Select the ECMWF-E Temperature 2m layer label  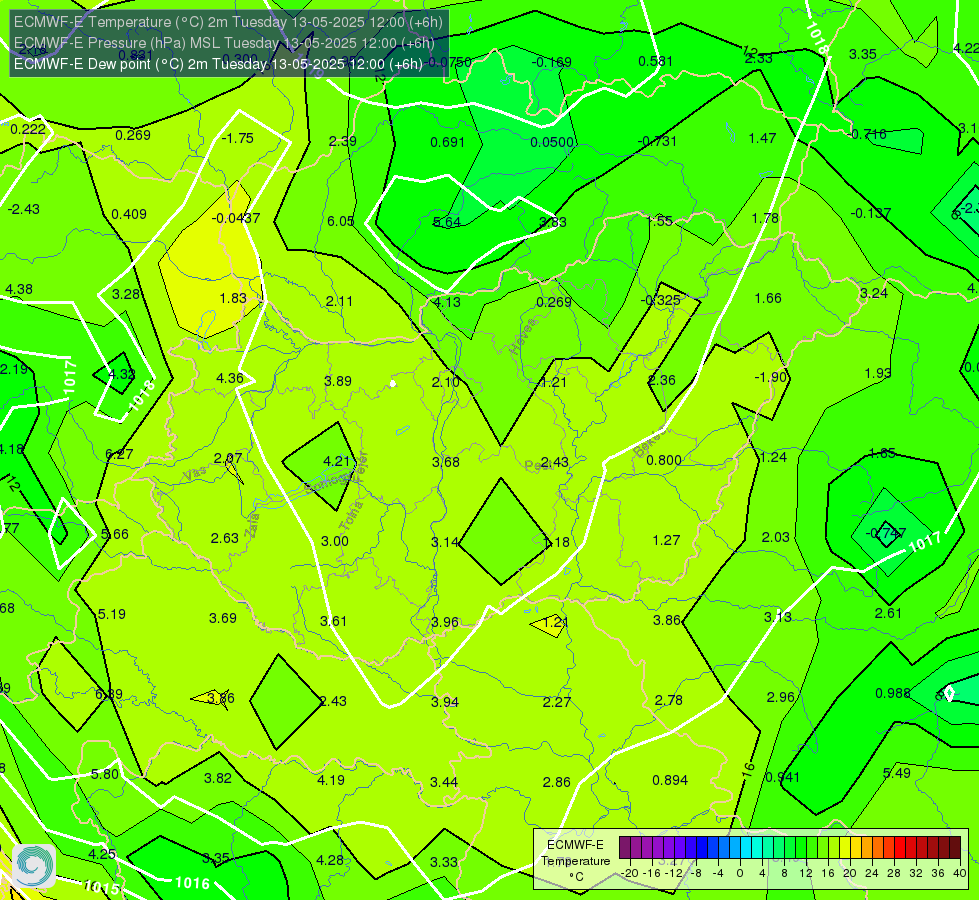click(x=228, y=22)
